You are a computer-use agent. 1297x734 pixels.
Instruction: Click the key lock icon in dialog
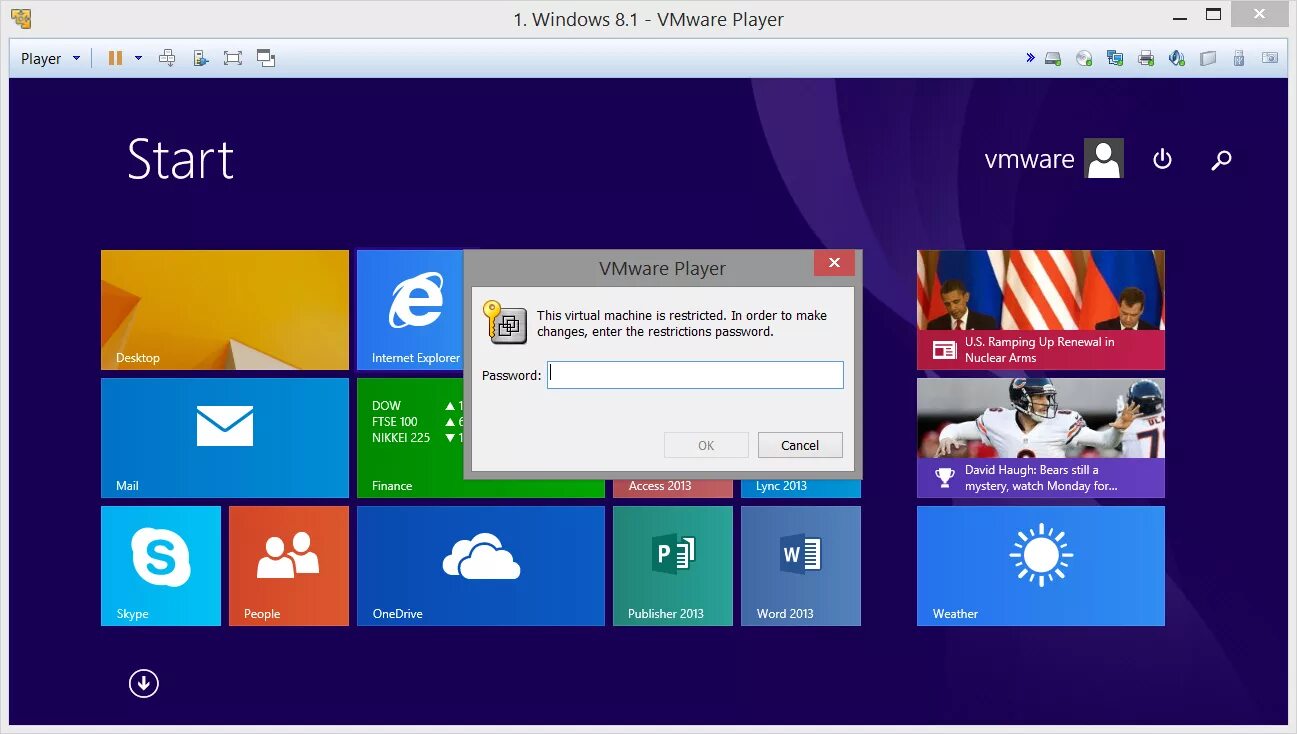tap(504, 322)
